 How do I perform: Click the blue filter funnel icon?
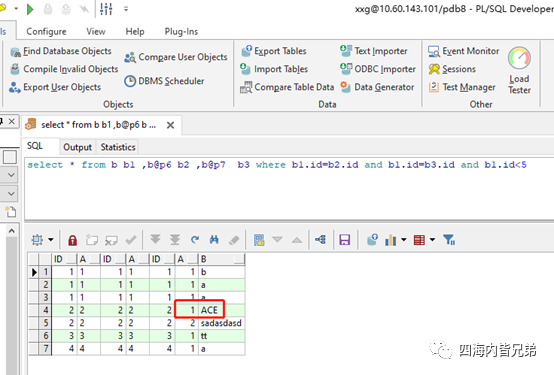(x=449, y=240)
